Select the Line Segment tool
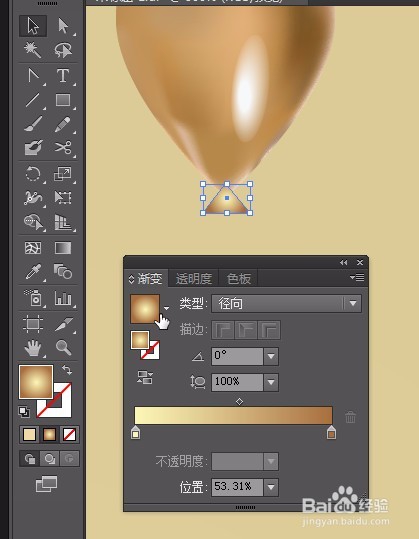This screenshot has width=419, height=539. (33, 100)
